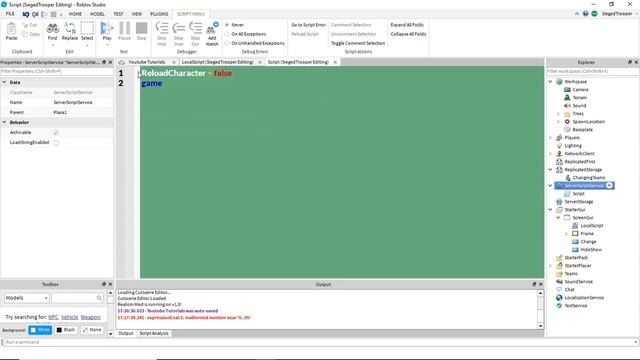Select the ChangingTeams item in Explorer
The image size is (640, 360).
click(x=589, y=178)
